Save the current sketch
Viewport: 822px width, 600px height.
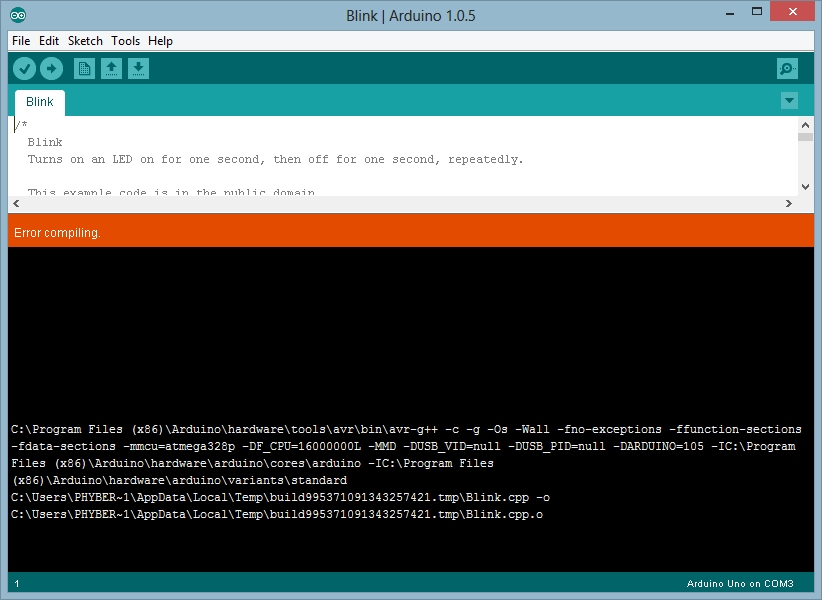(x=138, y=68)
